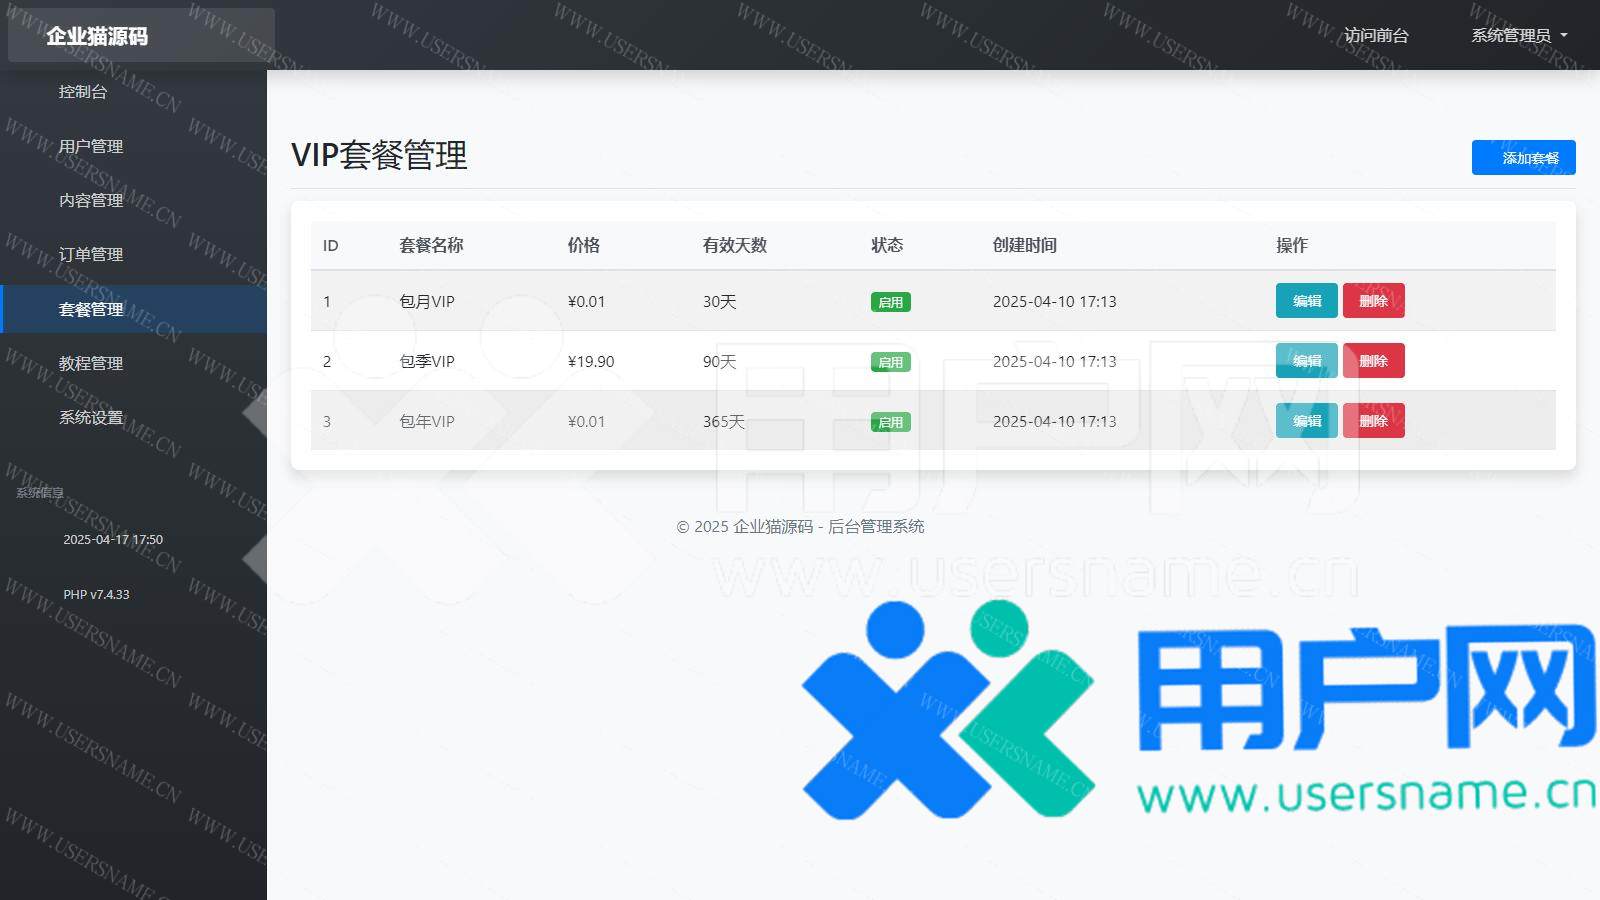Open 控制台 in the sidebar
The height and width of the screenshot is (900, 1600).
(83, 92)
